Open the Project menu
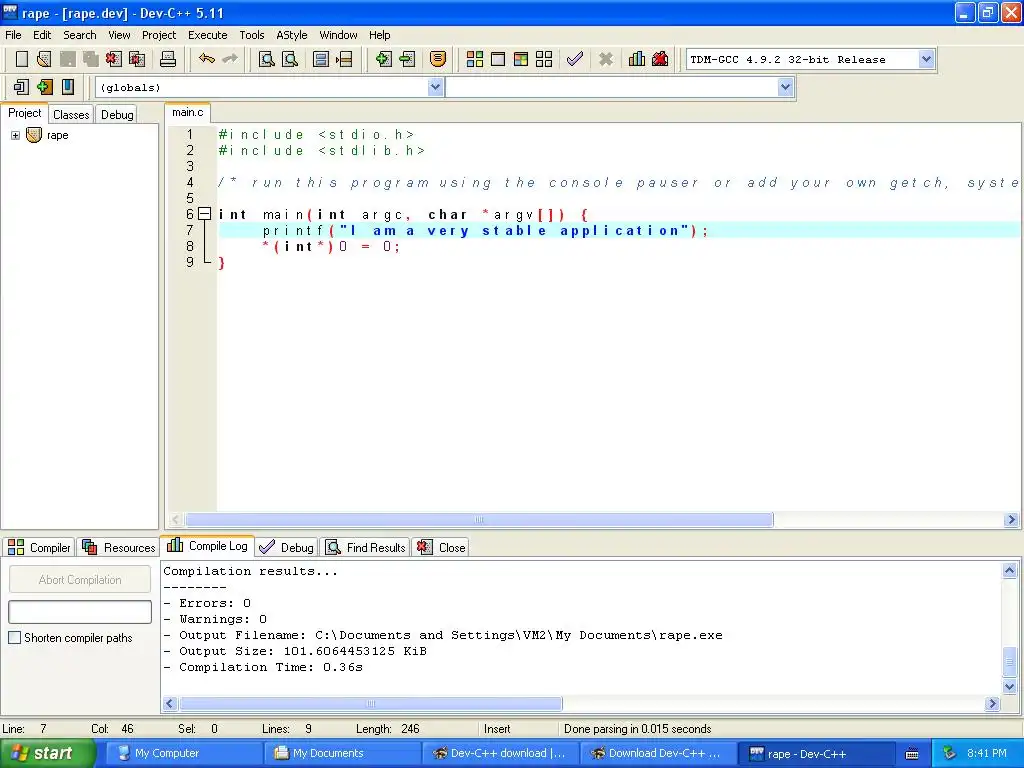1024x768 pixels. pos(159,35)
